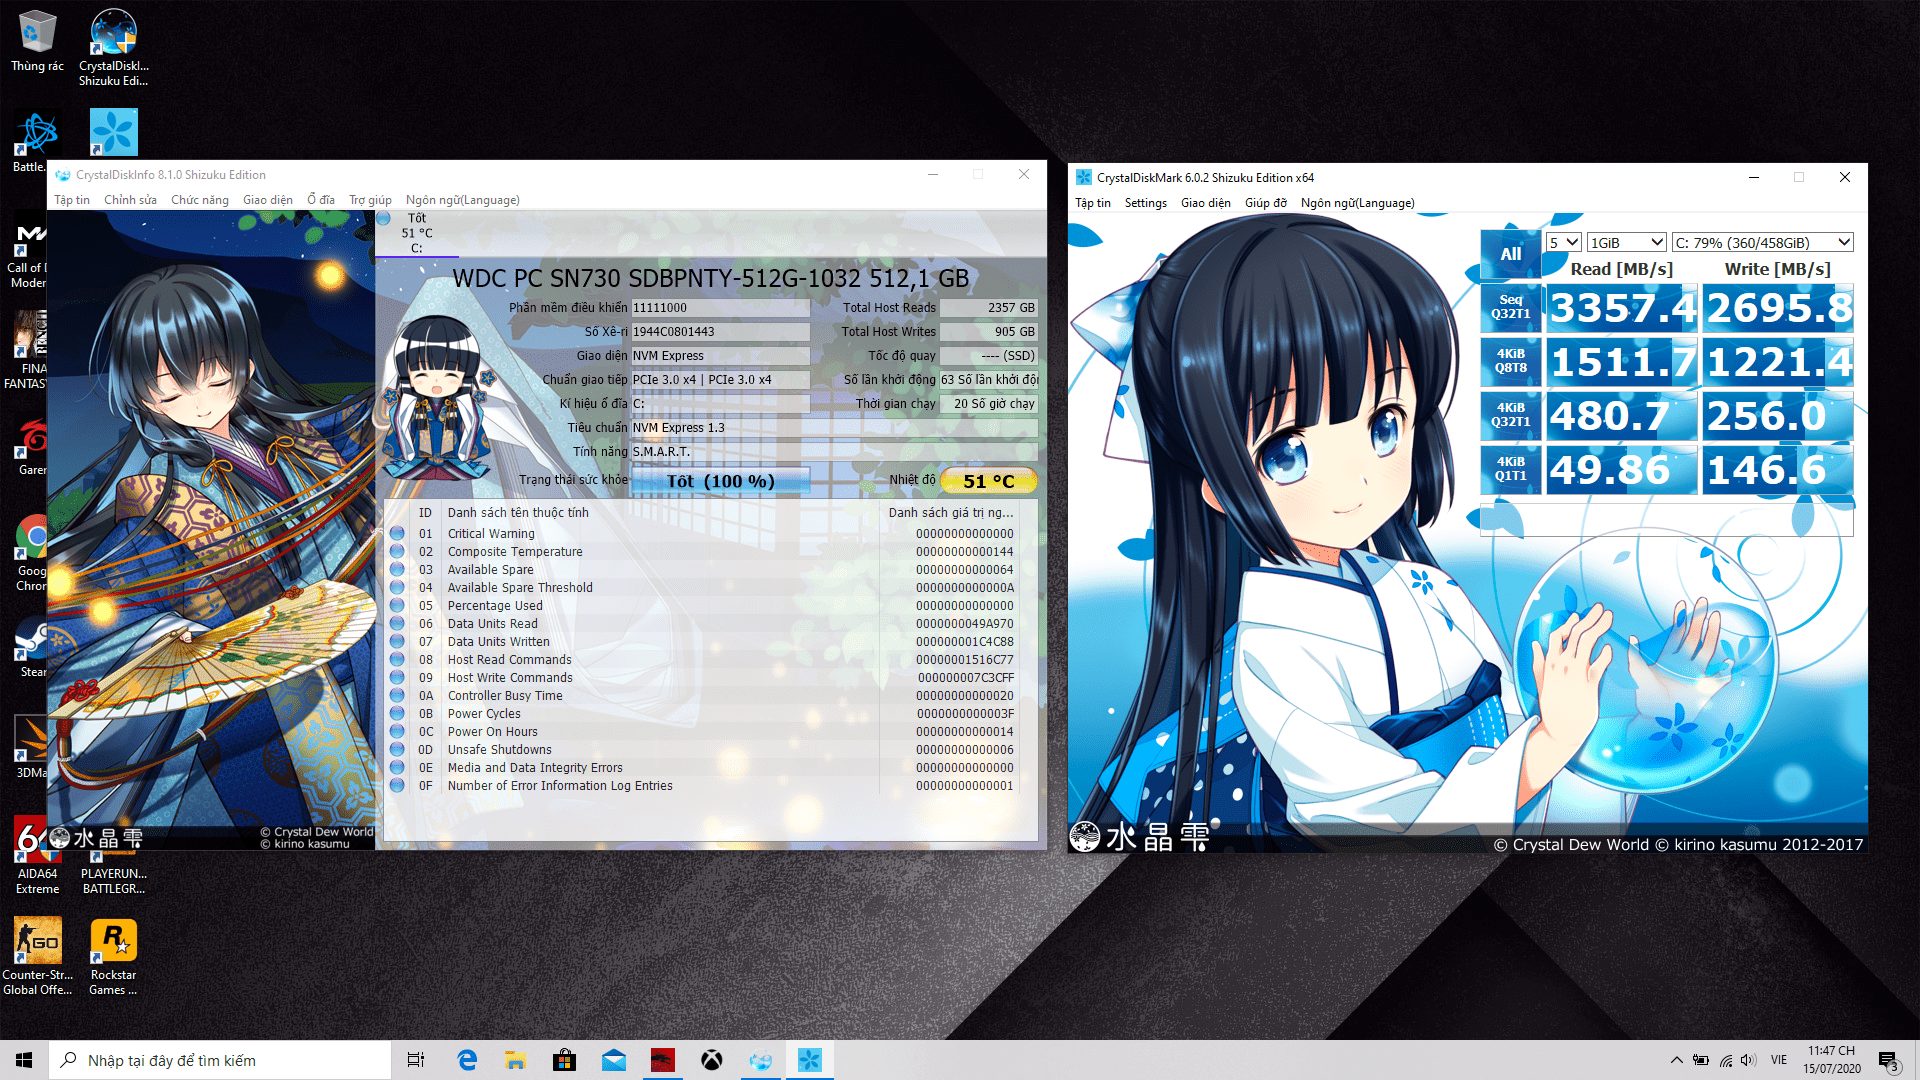
Task: Open the volume control in system tray
Action: coord(1747,1060)
